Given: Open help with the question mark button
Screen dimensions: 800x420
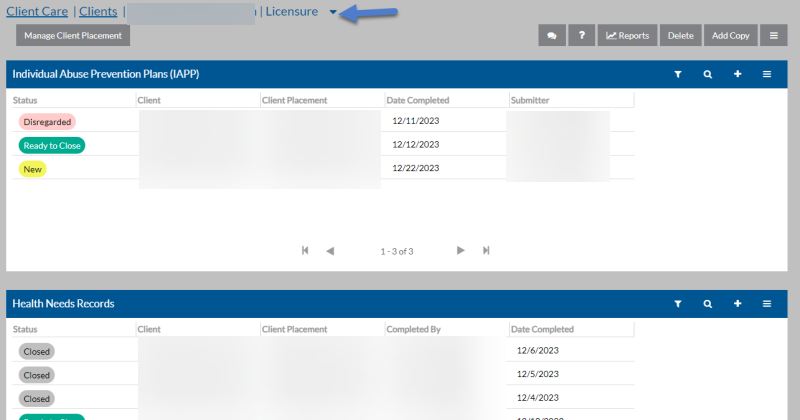Looking at the screenshot, I should tap(582, 36).
